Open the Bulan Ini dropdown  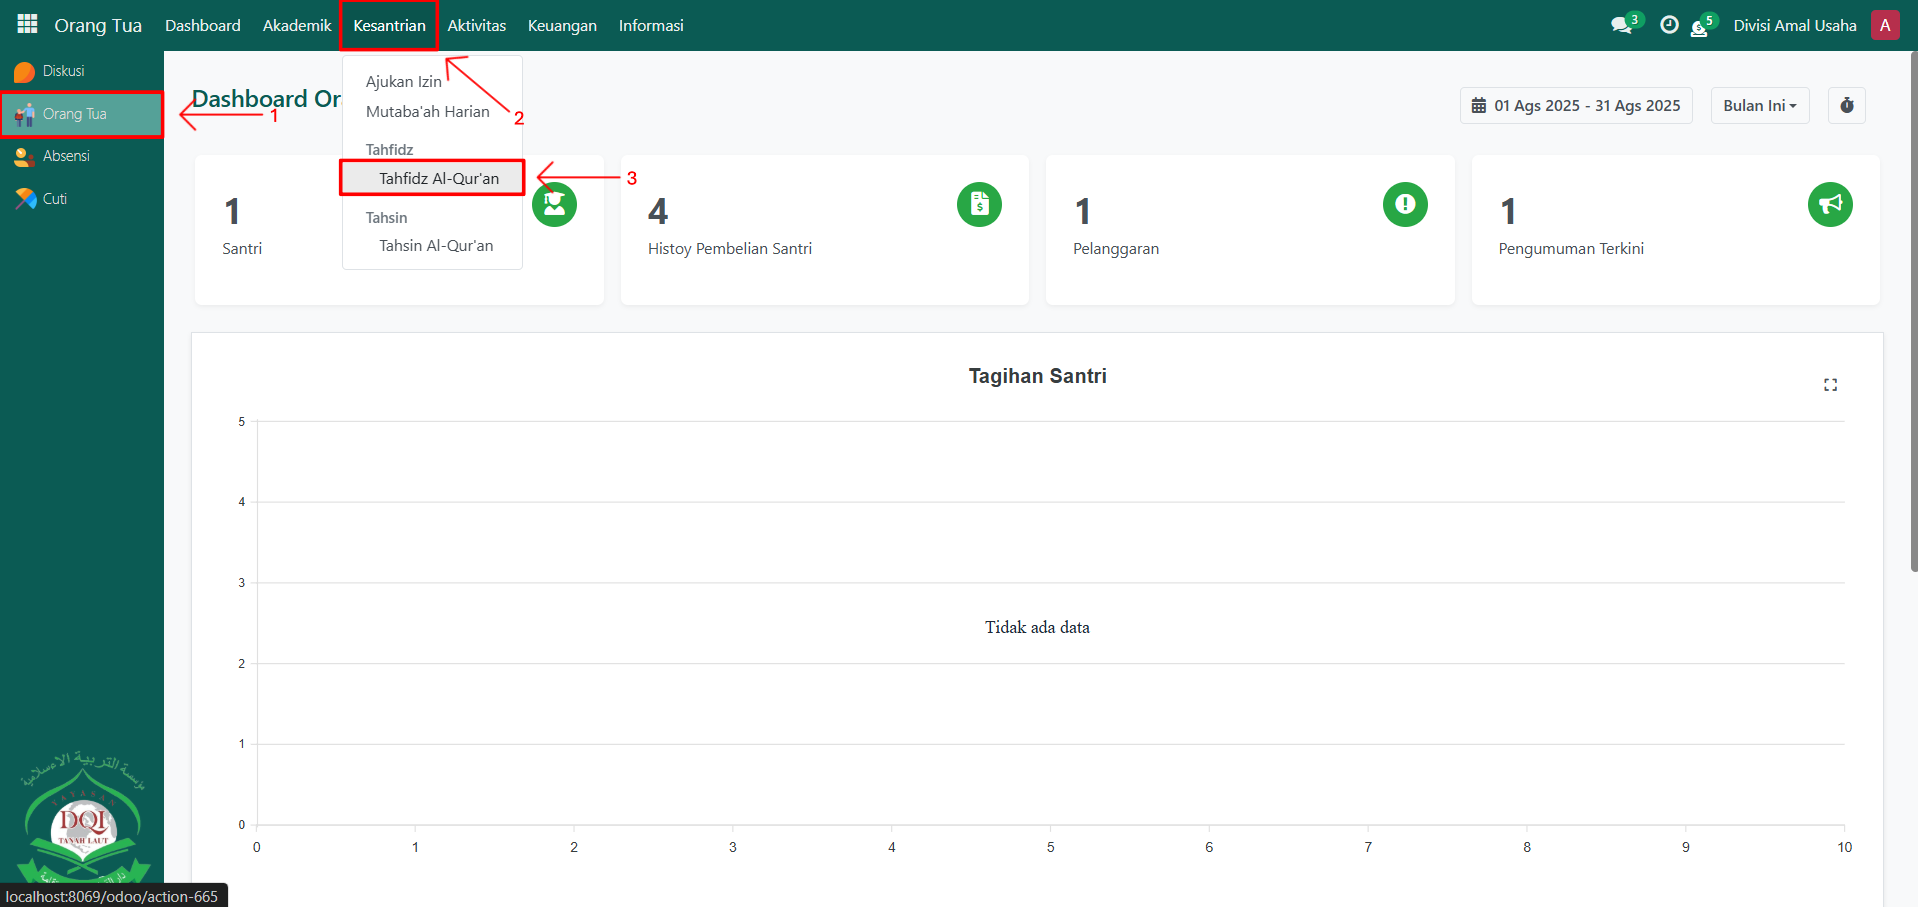[1759, 106]
